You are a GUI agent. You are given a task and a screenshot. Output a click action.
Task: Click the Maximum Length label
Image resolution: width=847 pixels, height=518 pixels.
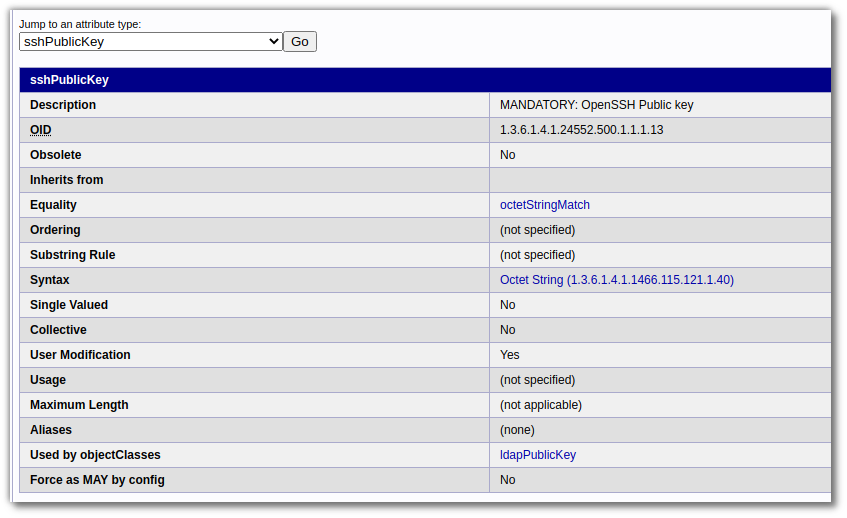tap(79, 405)
